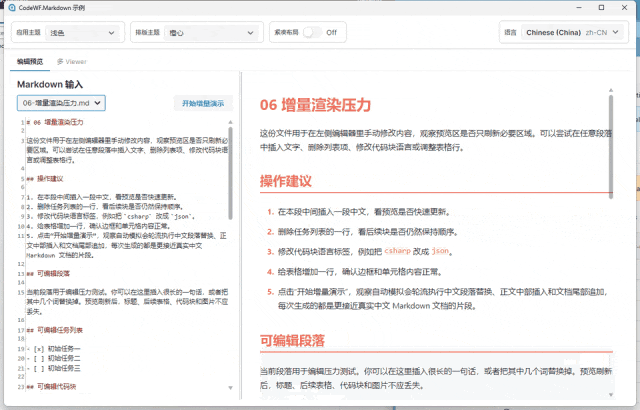
Task: Click the 'csharp' inline code in preview
Action: pos(397,251)
